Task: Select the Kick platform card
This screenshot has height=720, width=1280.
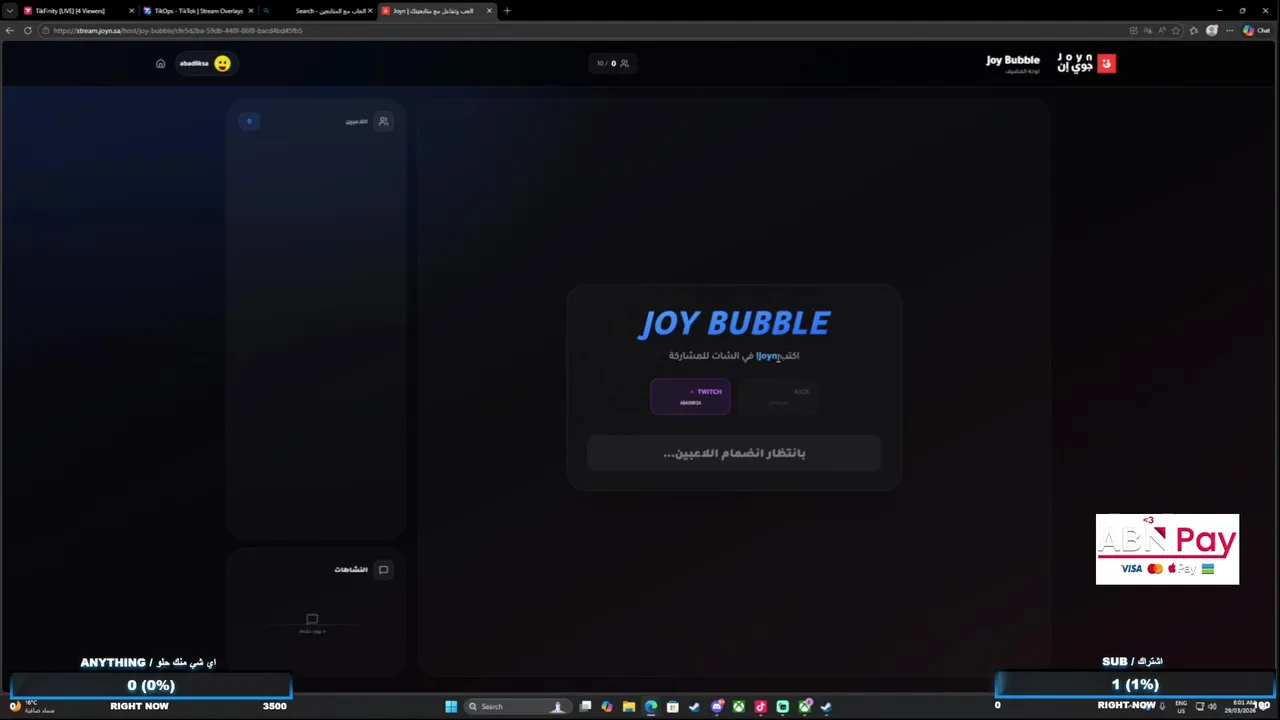Action: click(779, 397)
